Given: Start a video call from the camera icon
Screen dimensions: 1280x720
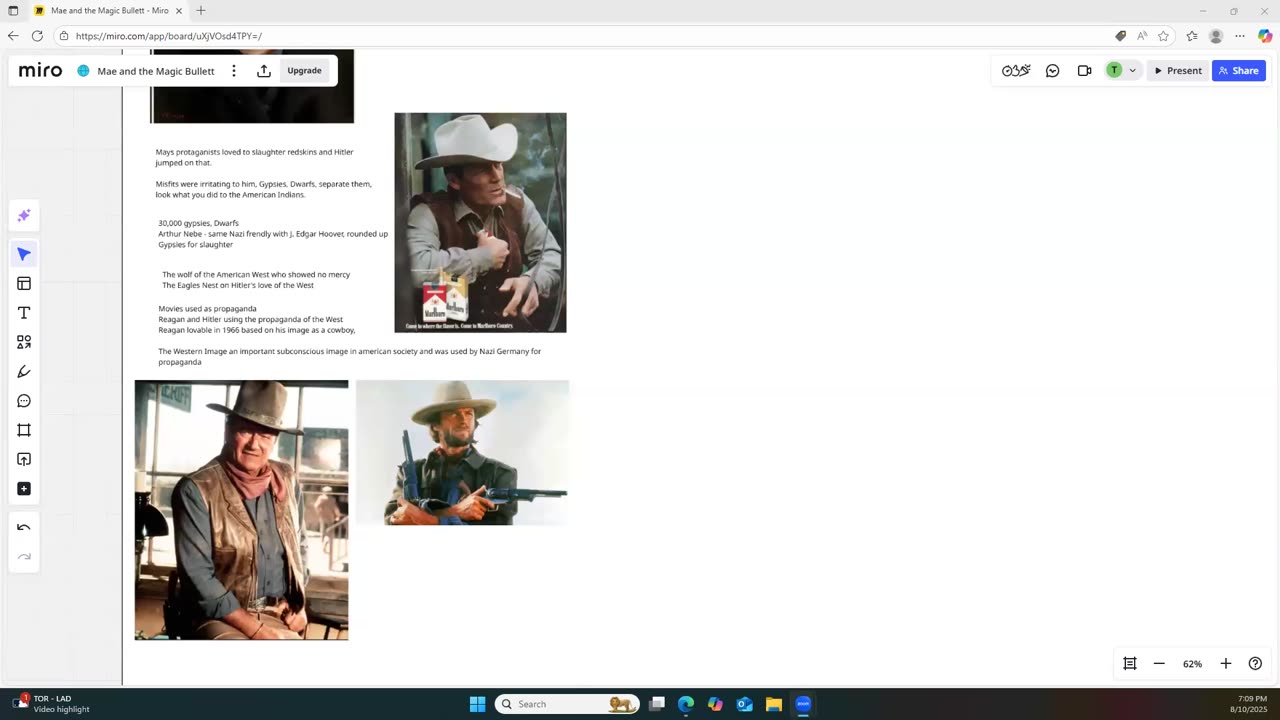Looking at the screenshot, I should [1084, 71].
